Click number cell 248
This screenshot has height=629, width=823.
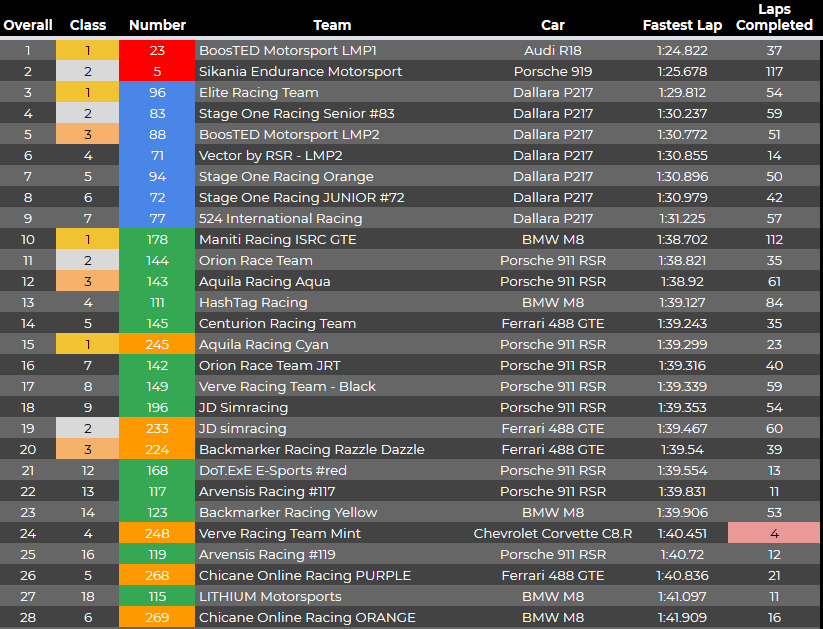pos(157,533)
